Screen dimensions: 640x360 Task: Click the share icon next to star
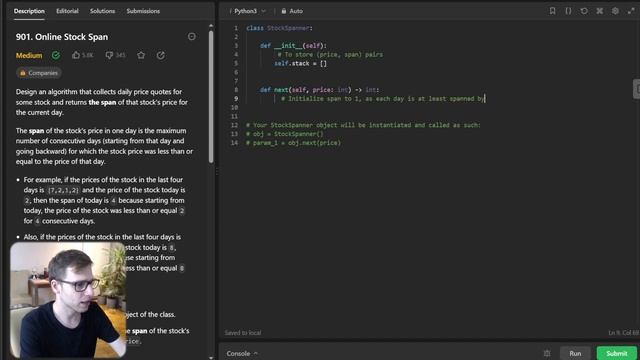click(x=161, y=55)
